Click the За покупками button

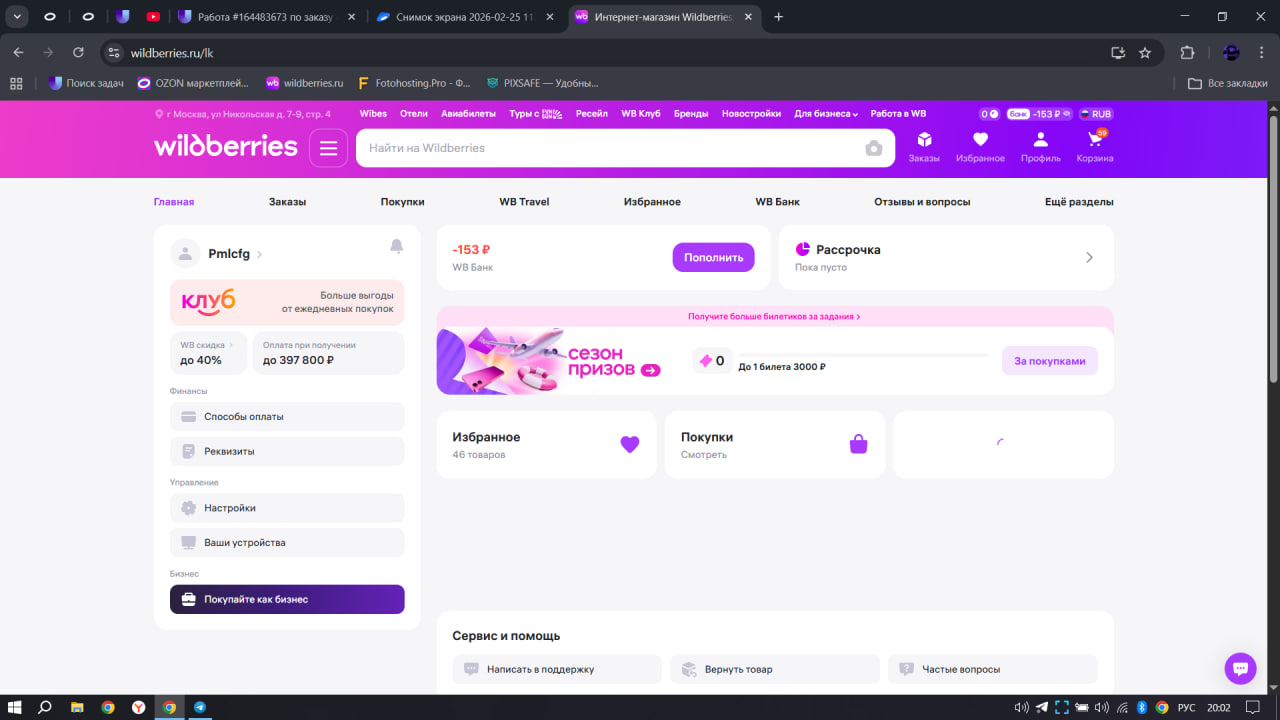pyautogui.click(x=1049, y=361)
